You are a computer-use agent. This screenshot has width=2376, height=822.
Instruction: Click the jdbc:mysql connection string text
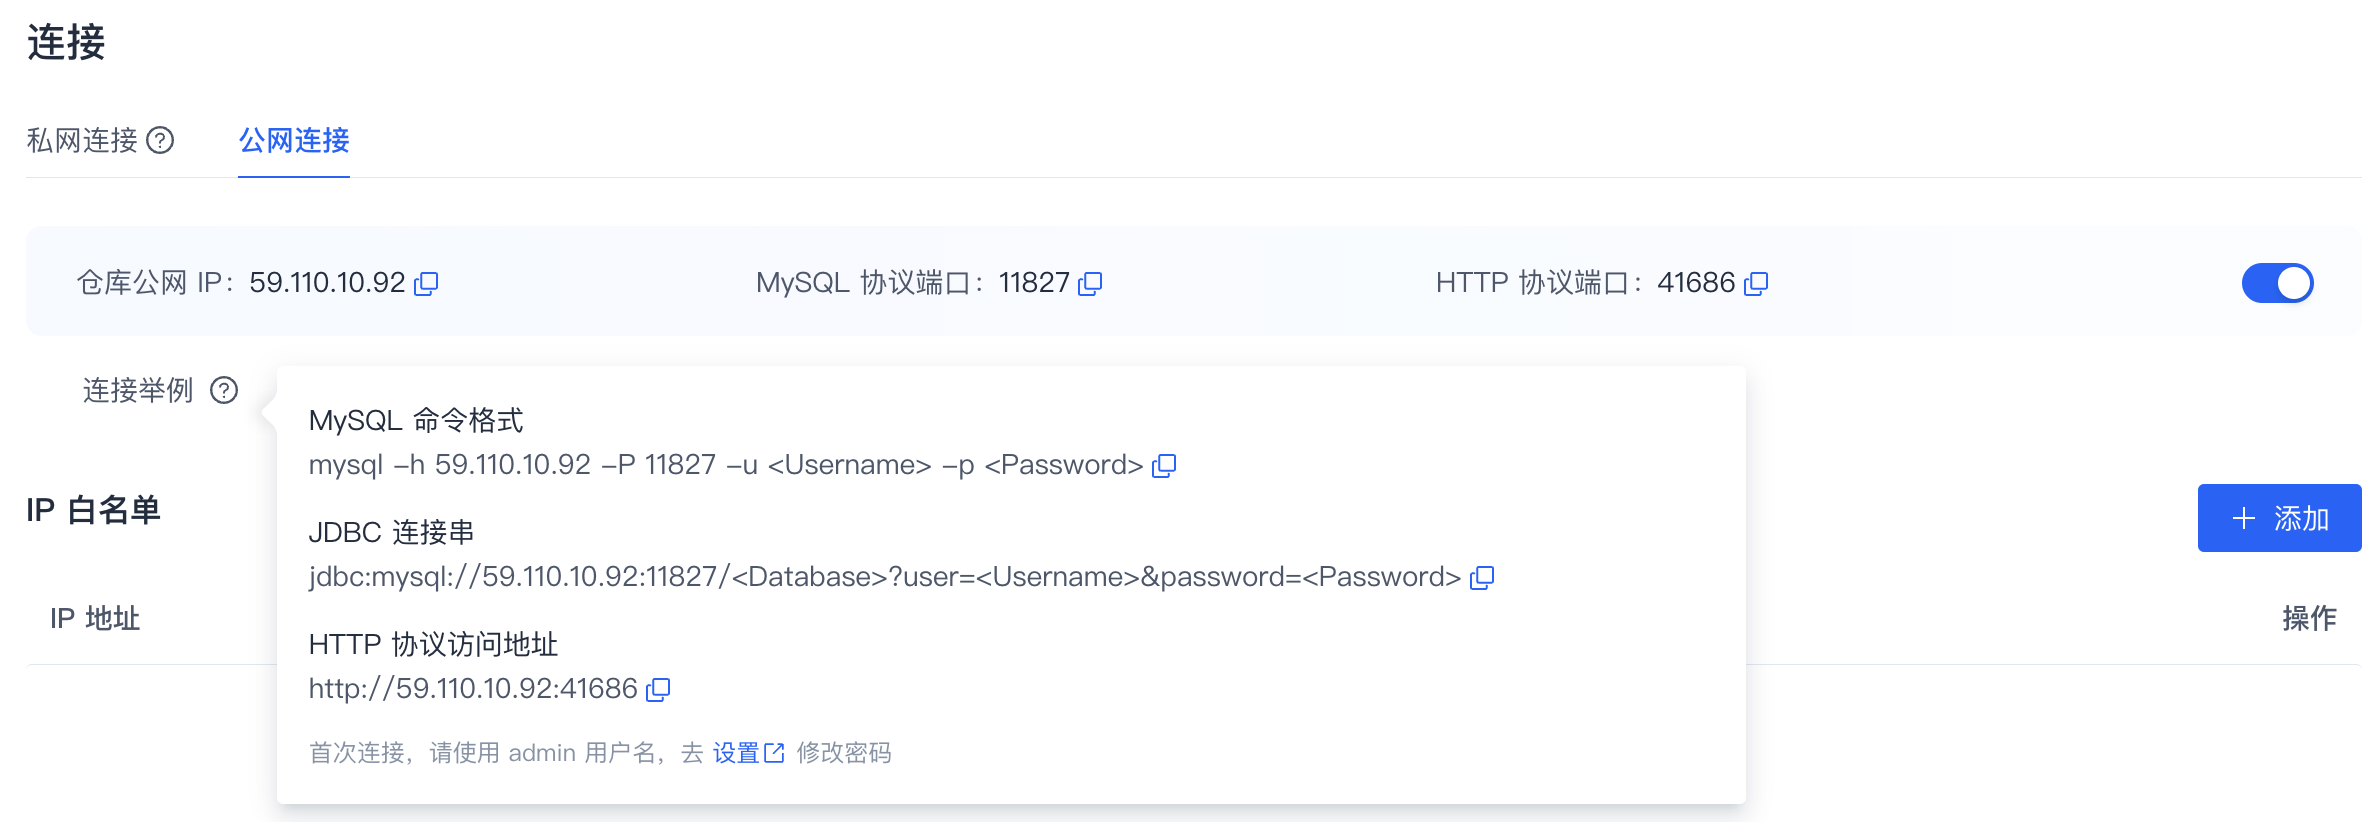click(885, 577)
